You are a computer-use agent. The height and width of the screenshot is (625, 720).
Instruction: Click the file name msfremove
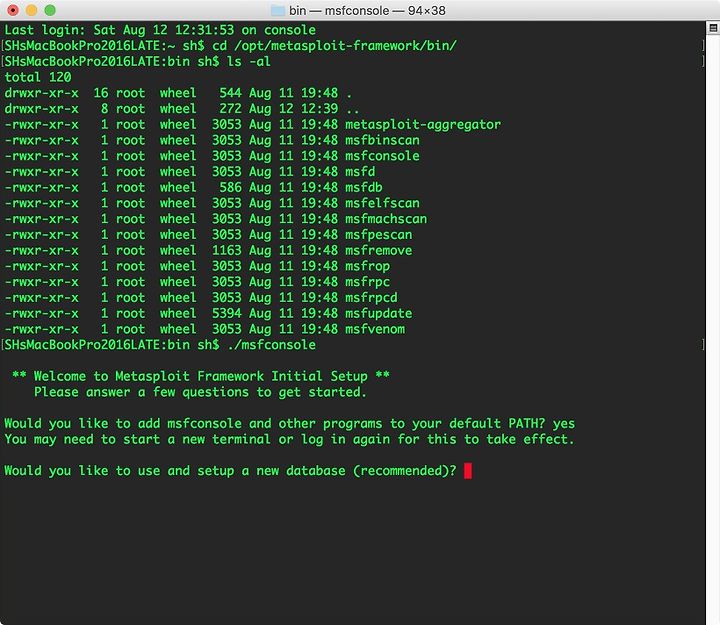(378, 250)
